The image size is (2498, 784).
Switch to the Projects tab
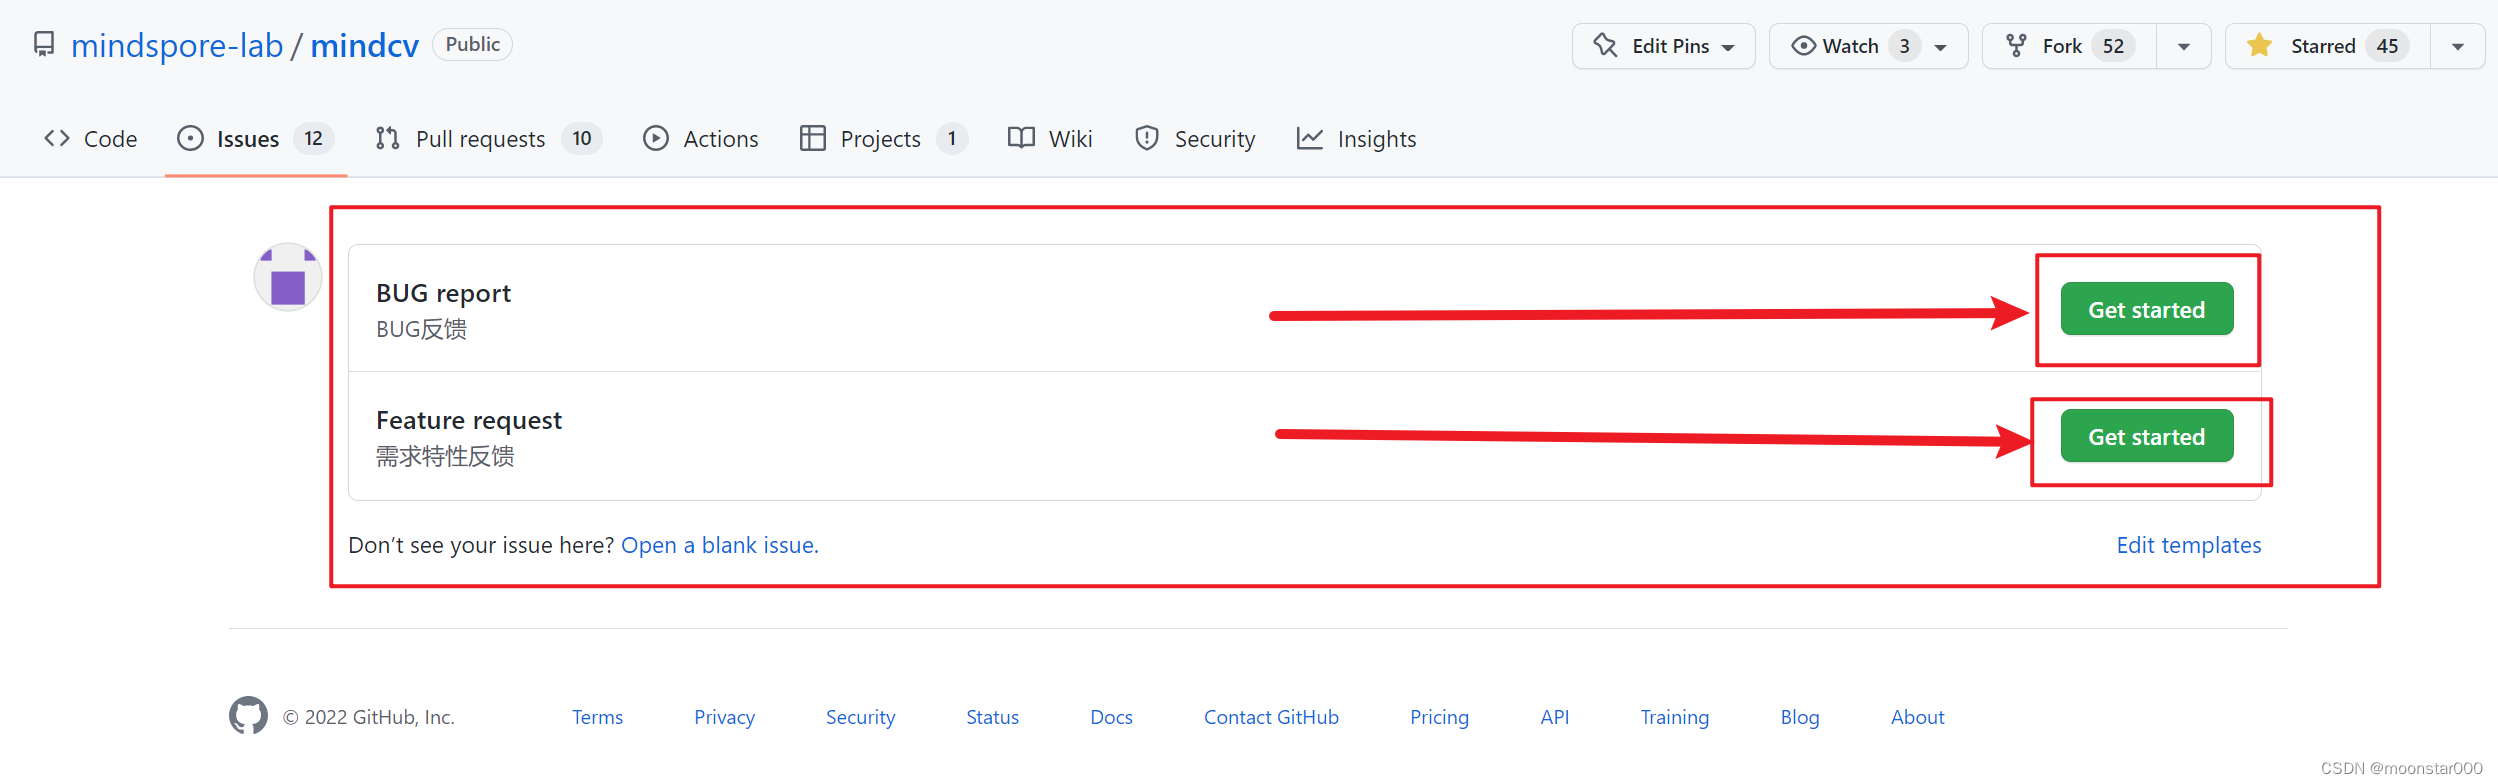coord(884,139)
